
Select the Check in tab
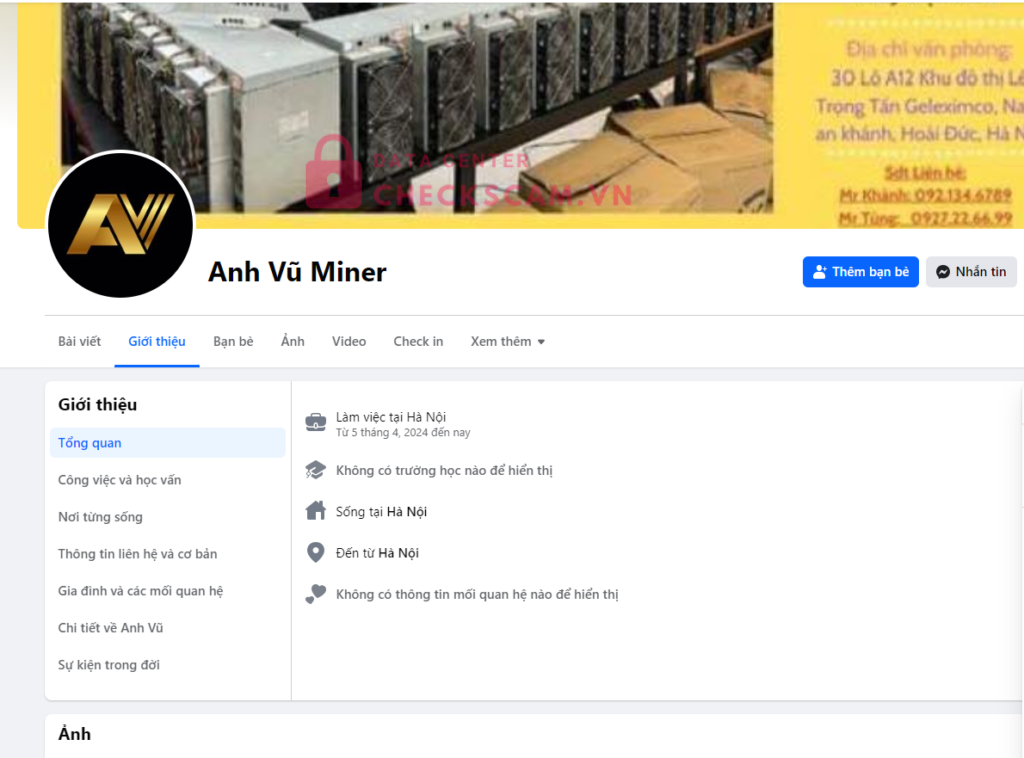418,341
